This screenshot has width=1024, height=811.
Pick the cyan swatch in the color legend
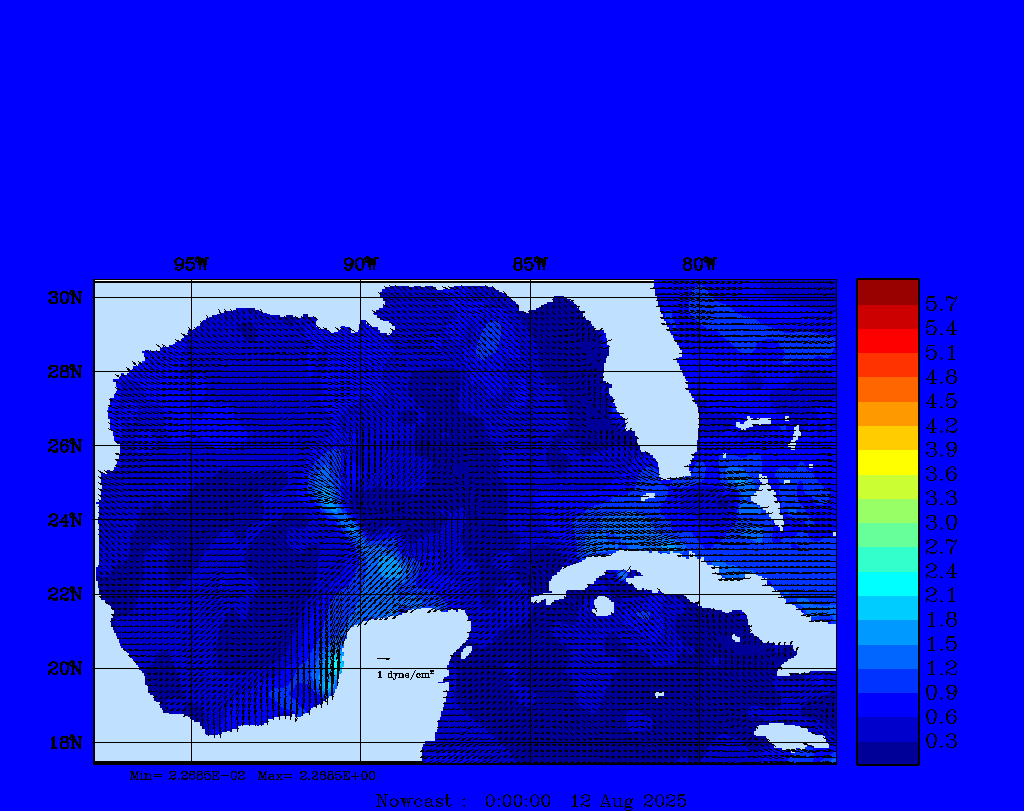(887, 583)
